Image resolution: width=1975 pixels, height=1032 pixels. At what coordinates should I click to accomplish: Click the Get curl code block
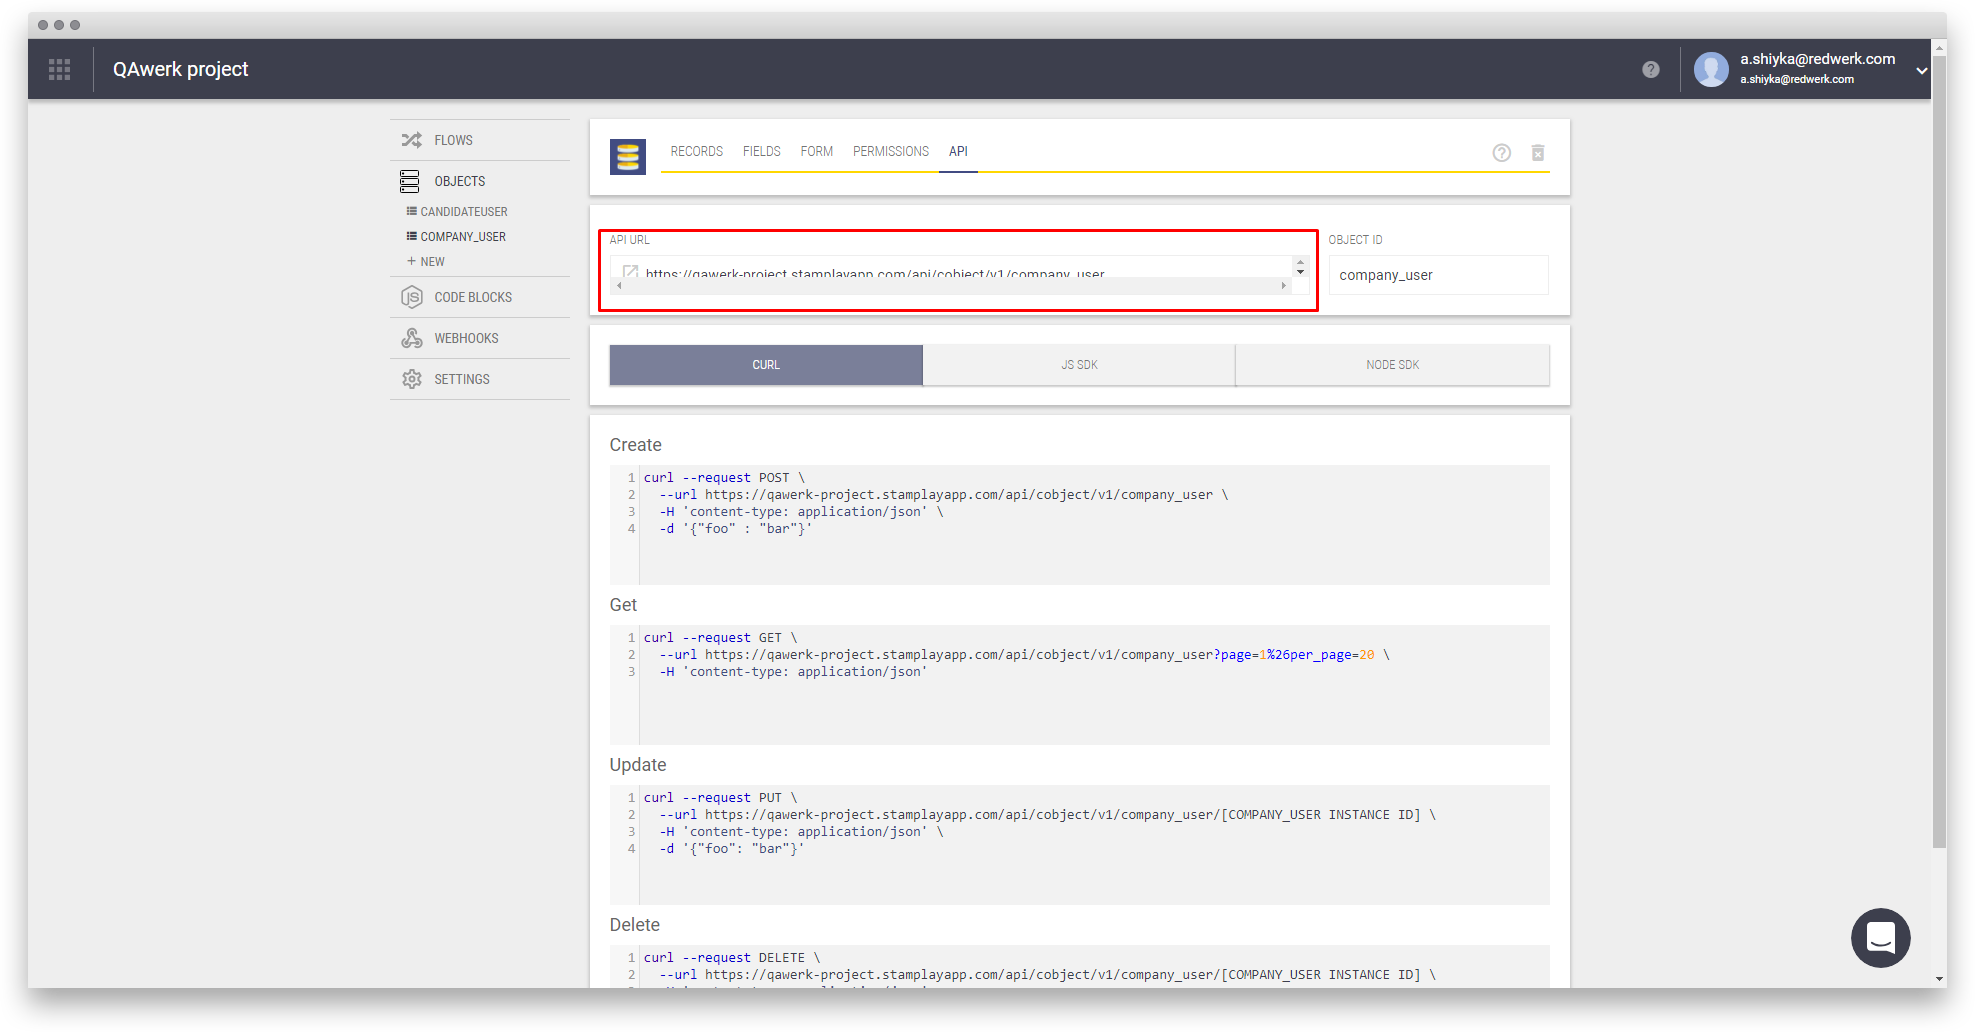[1079, 685]
